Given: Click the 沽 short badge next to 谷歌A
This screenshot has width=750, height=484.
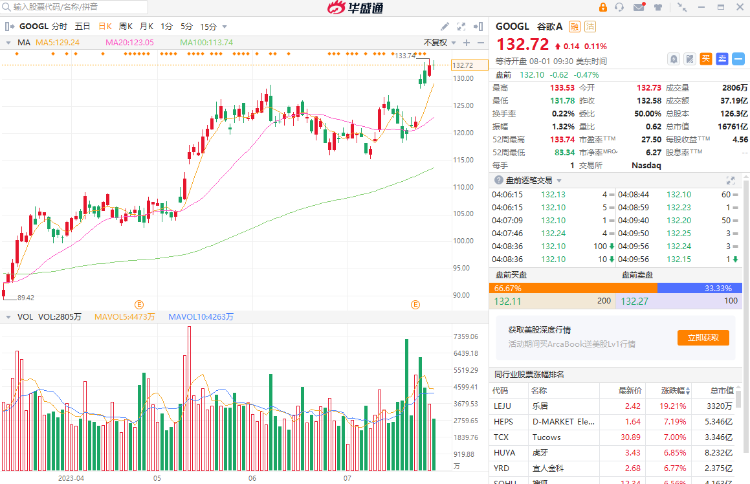Looking at the screenshot, I should (x=591, y=27).
